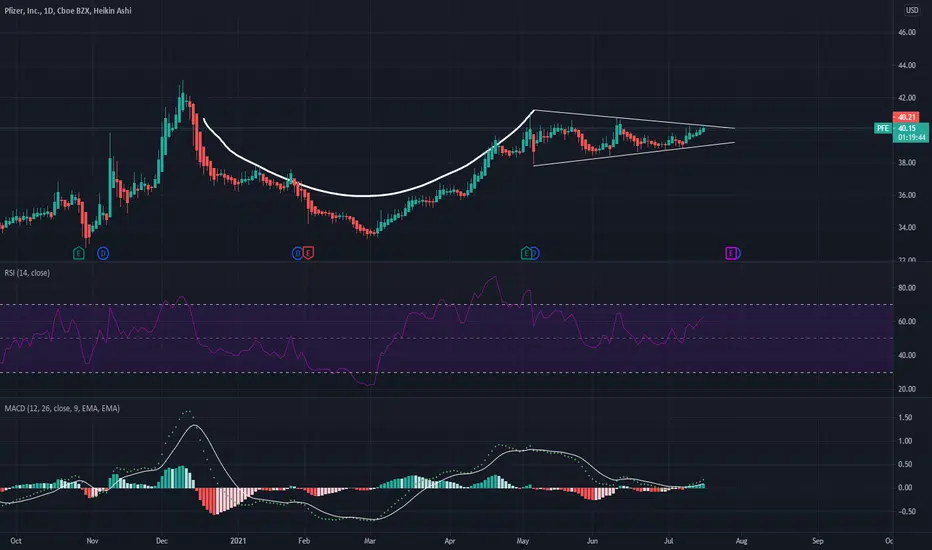Click the Apr label on time axis

450,541
